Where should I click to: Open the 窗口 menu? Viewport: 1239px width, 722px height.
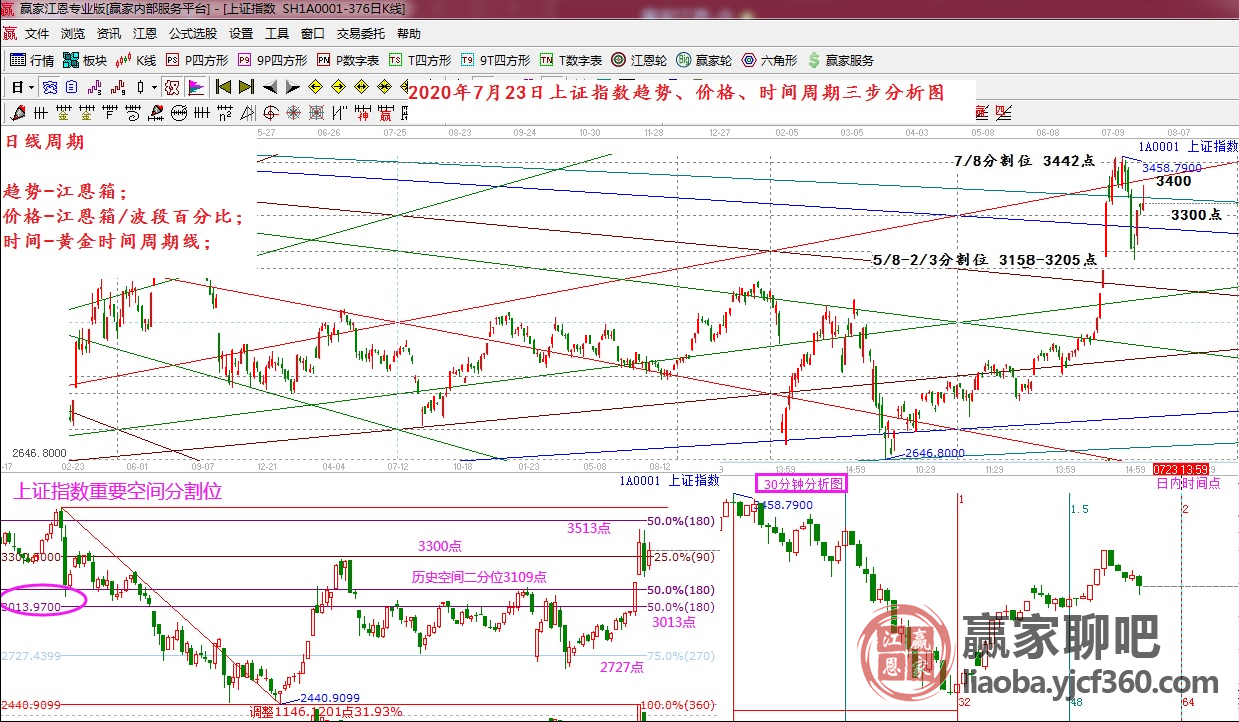313,33
